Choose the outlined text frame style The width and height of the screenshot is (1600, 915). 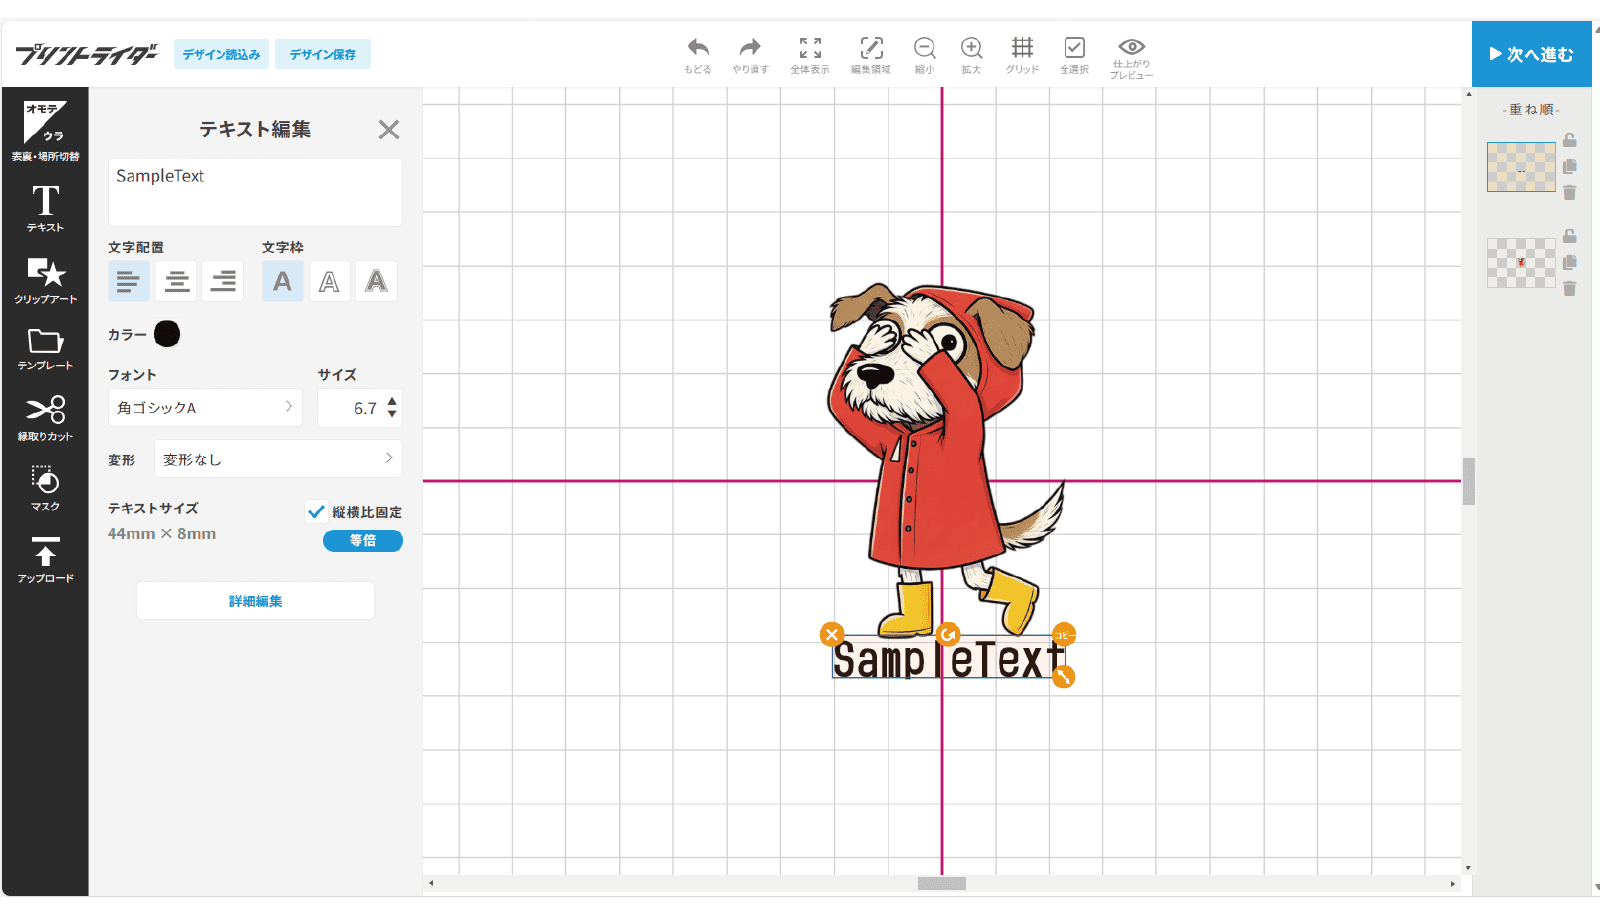point(329,282)
